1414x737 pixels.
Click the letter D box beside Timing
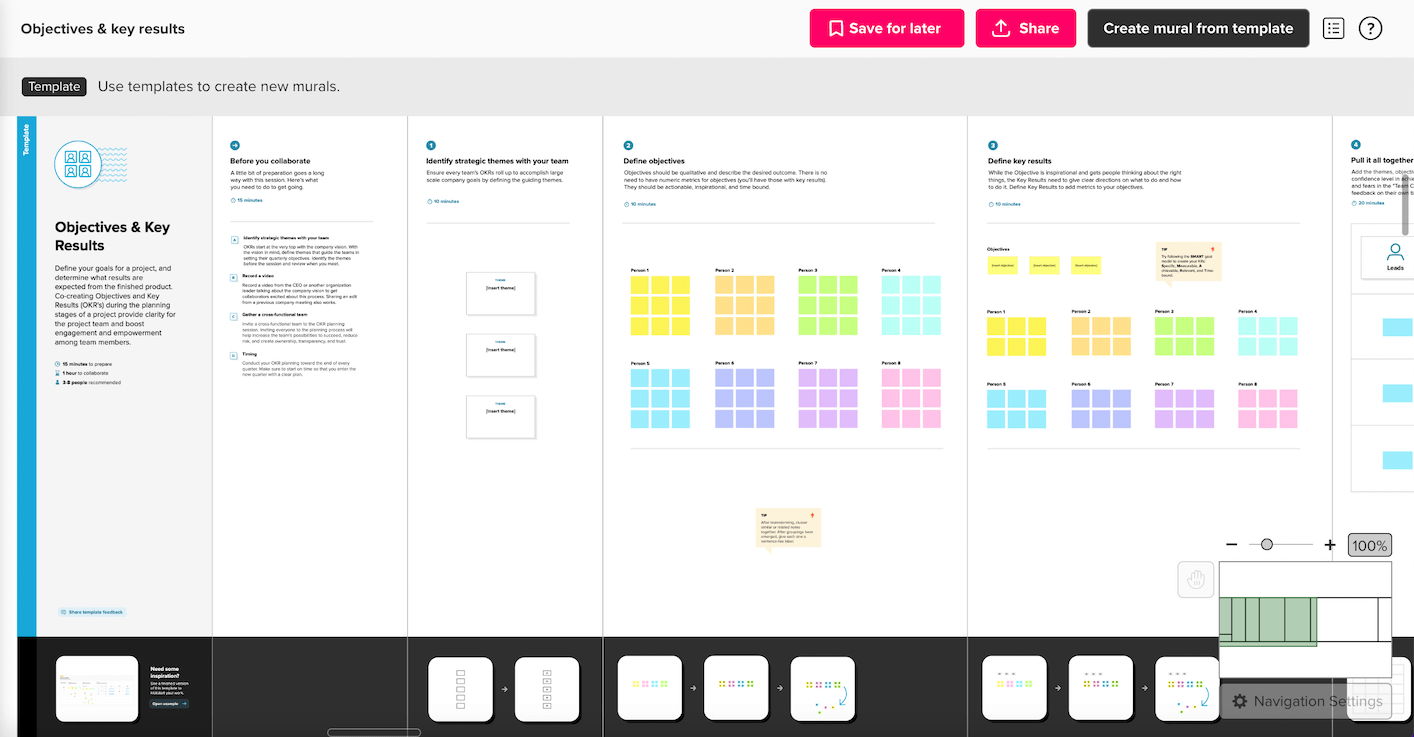(235, 355)
